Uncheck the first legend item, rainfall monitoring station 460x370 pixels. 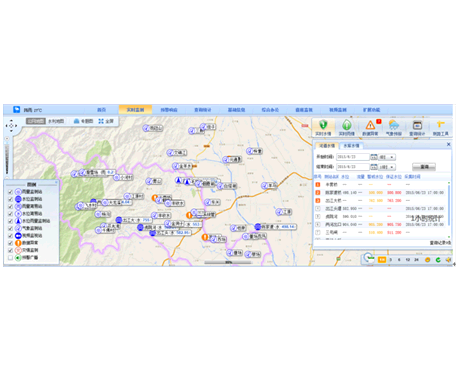coord(10,192)
